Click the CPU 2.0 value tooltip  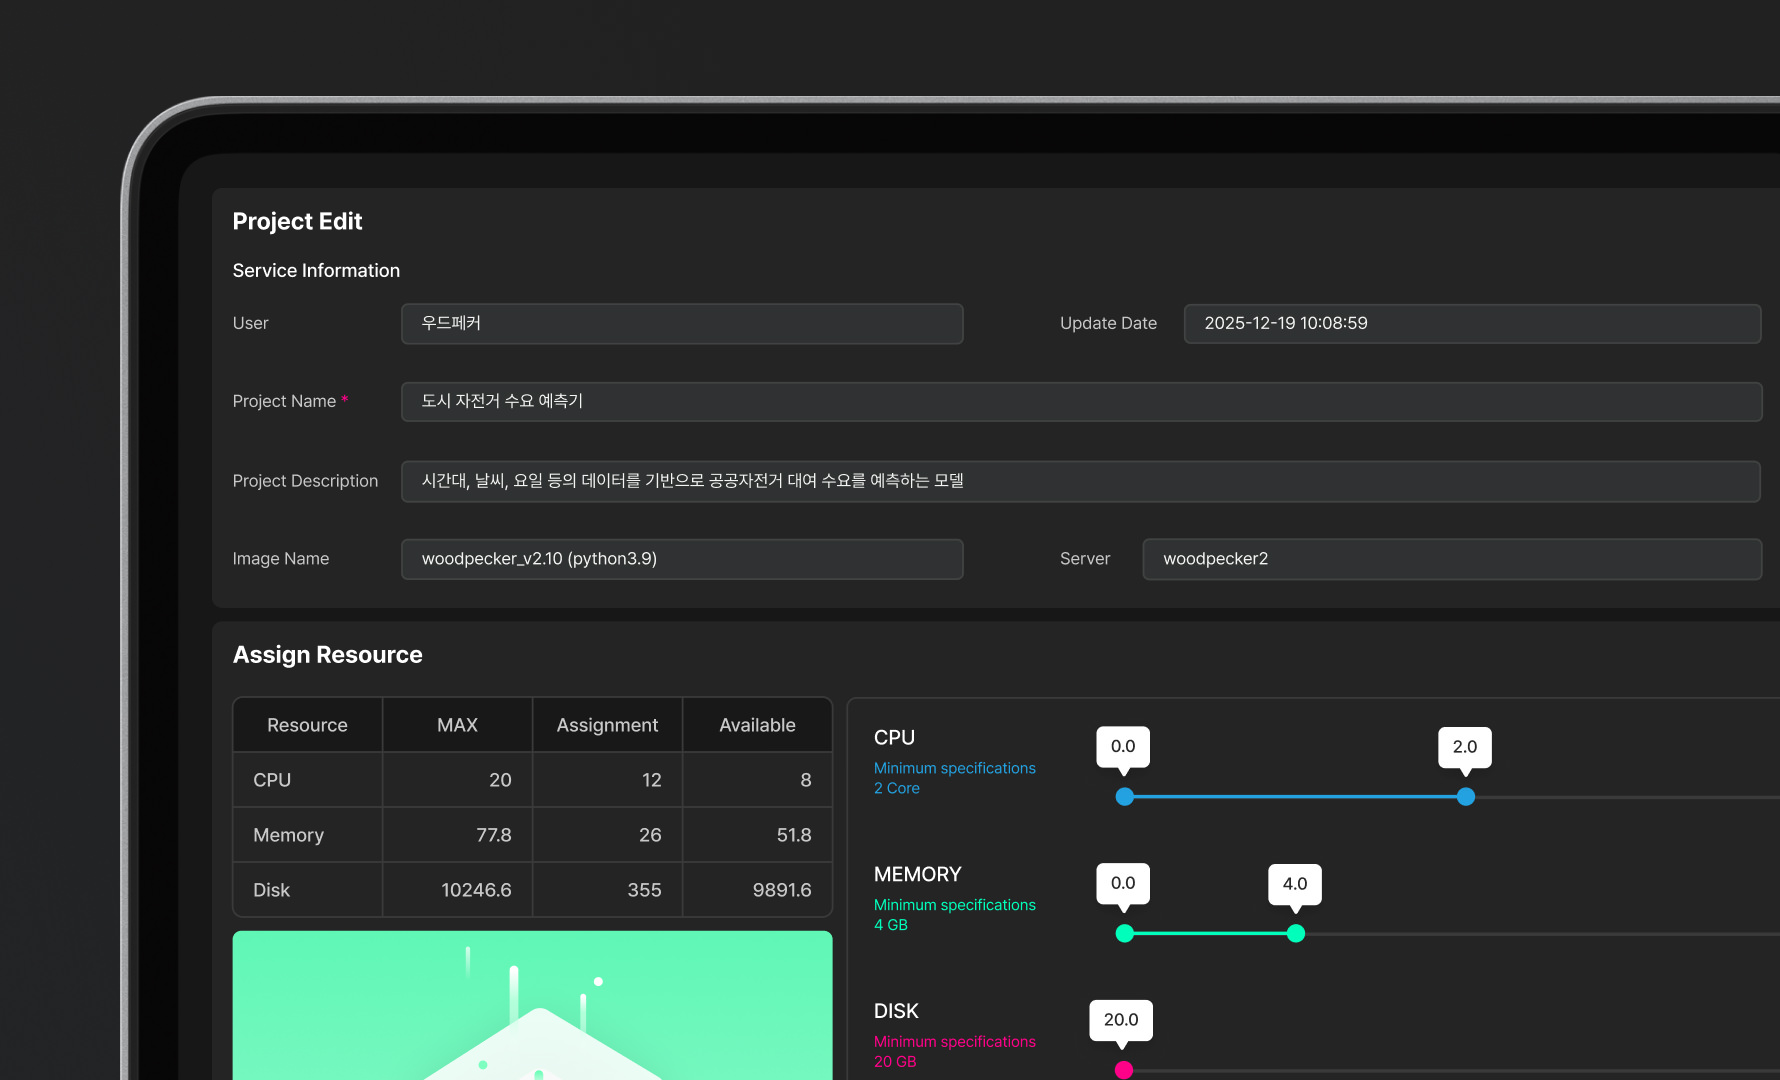click(1464, 747)
